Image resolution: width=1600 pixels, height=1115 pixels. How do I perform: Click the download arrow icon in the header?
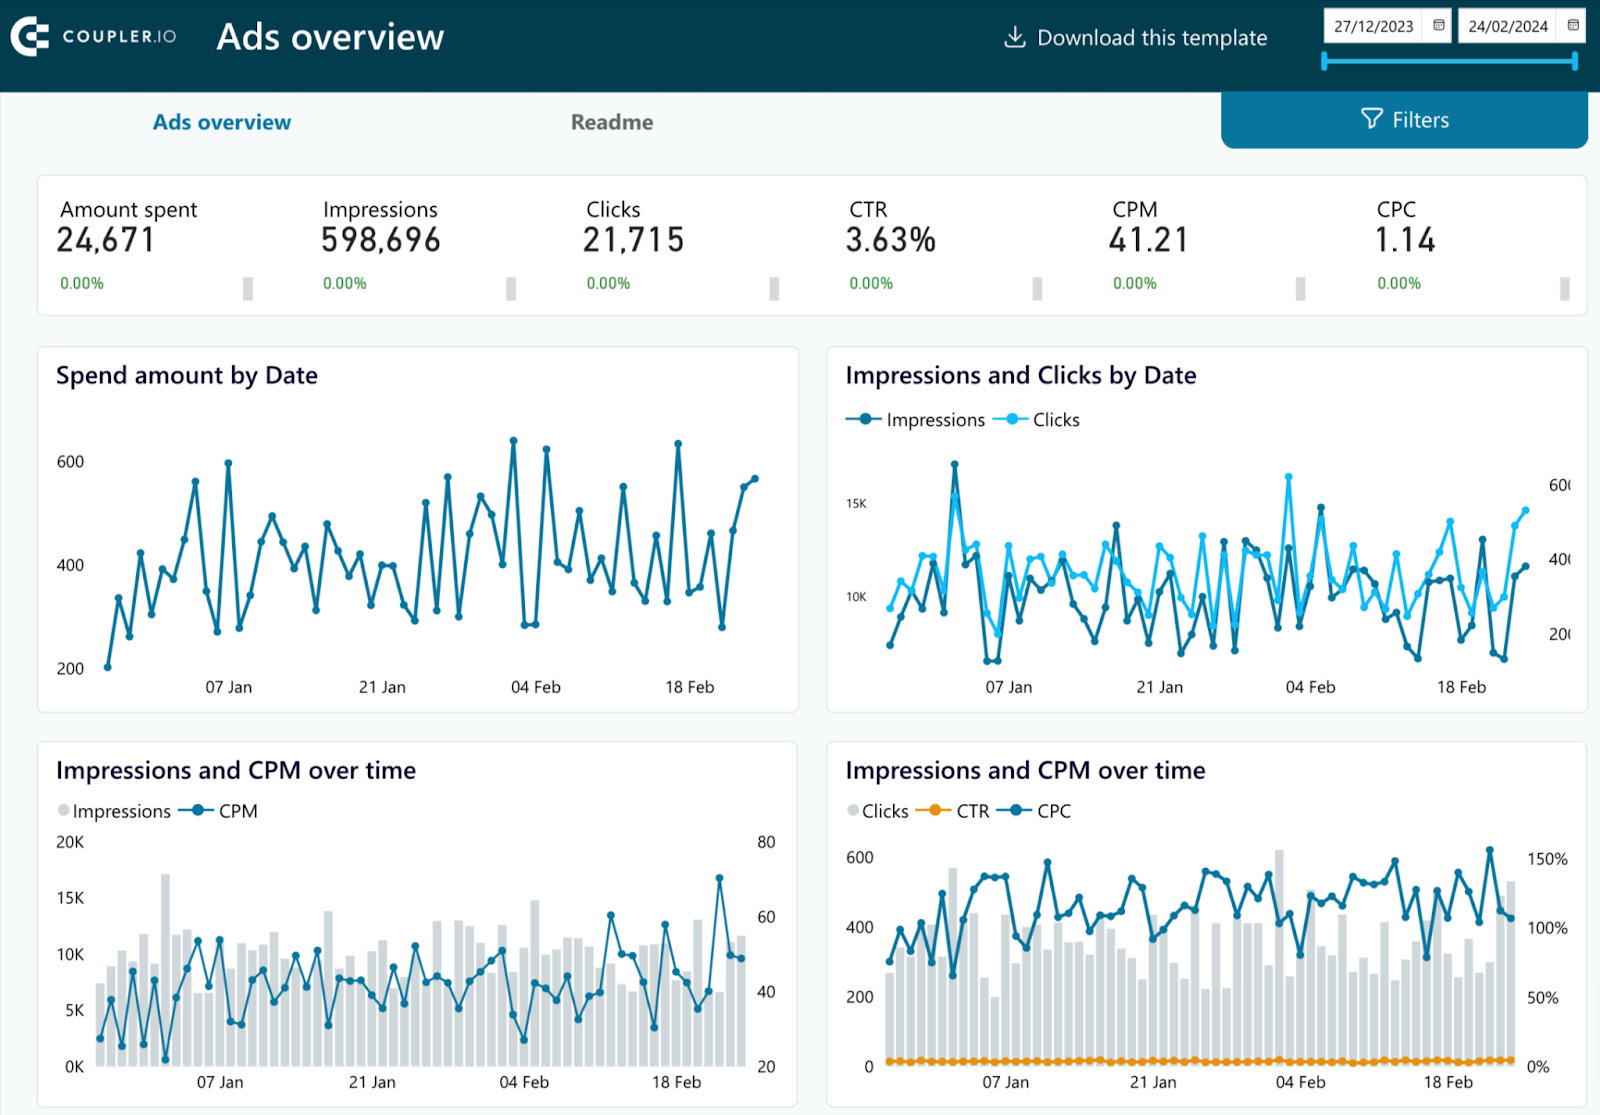pyautogui.click(x=1014, y=37)
